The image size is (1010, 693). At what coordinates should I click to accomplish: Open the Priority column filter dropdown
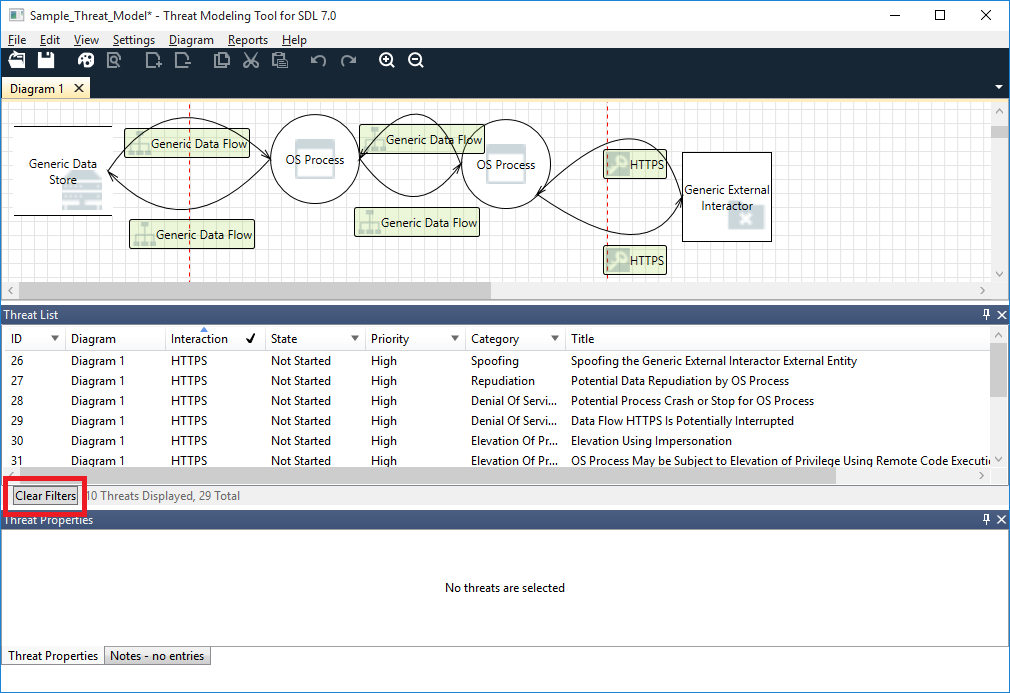coord(453,339)
